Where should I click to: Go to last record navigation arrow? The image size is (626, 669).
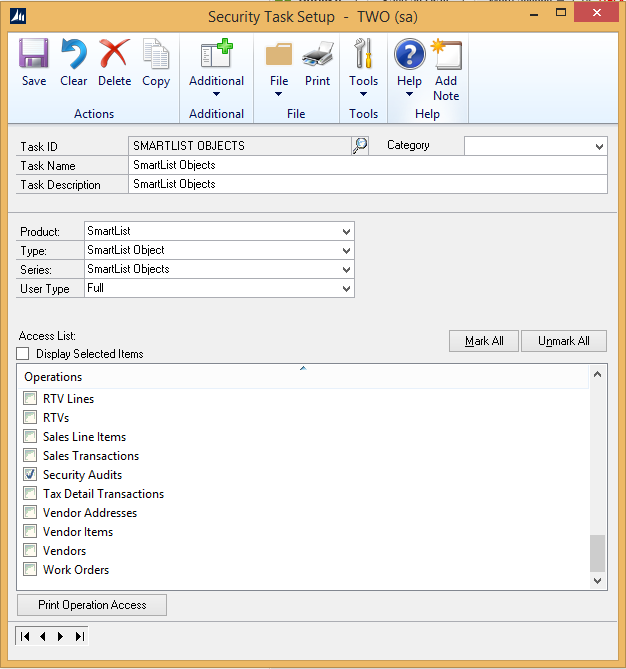(79, 637)
